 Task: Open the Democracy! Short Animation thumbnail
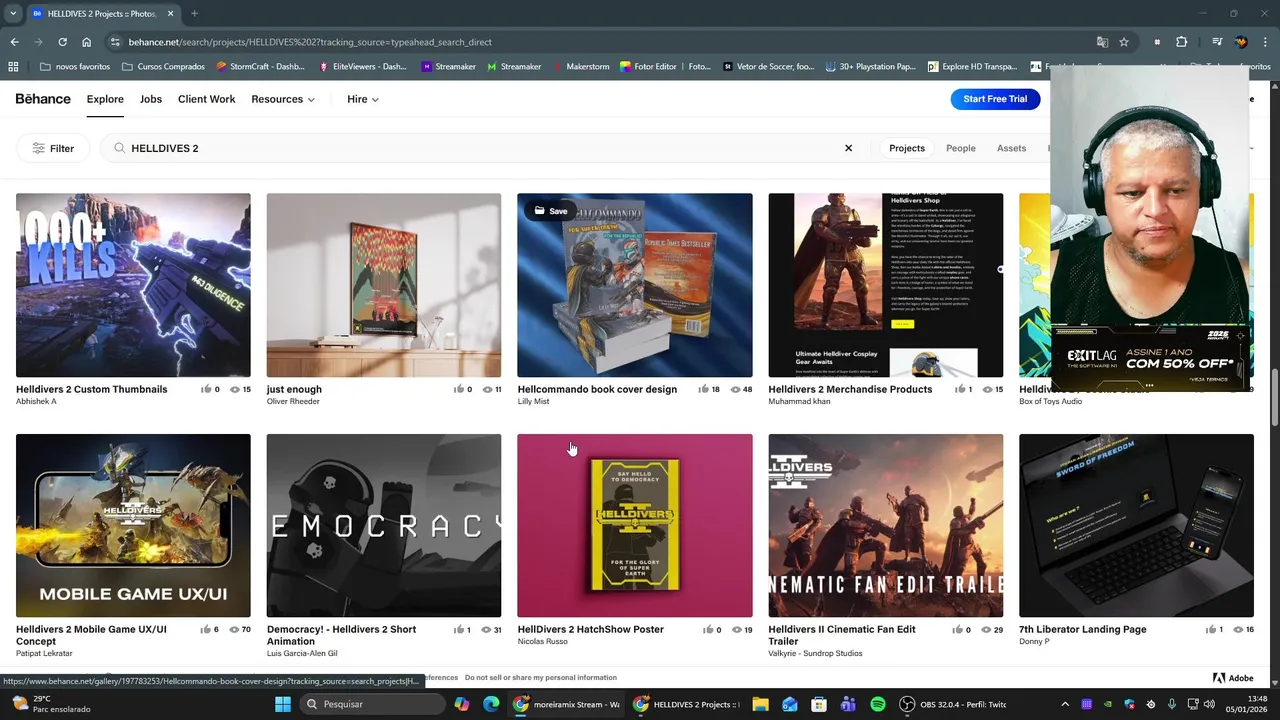pyautogui.click(x=384, y=525)
